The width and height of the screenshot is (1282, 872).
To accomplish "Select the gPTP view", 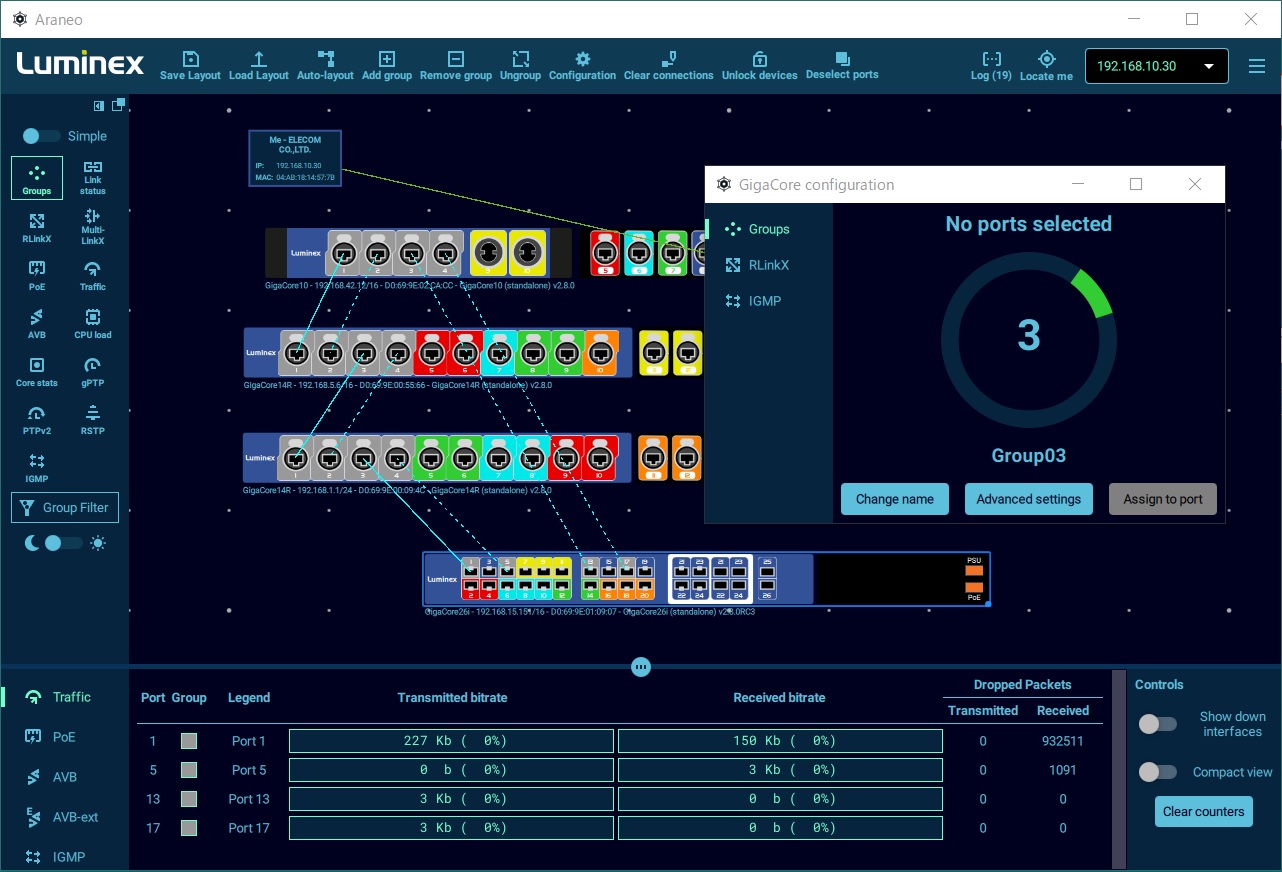I will pos(92,370).
